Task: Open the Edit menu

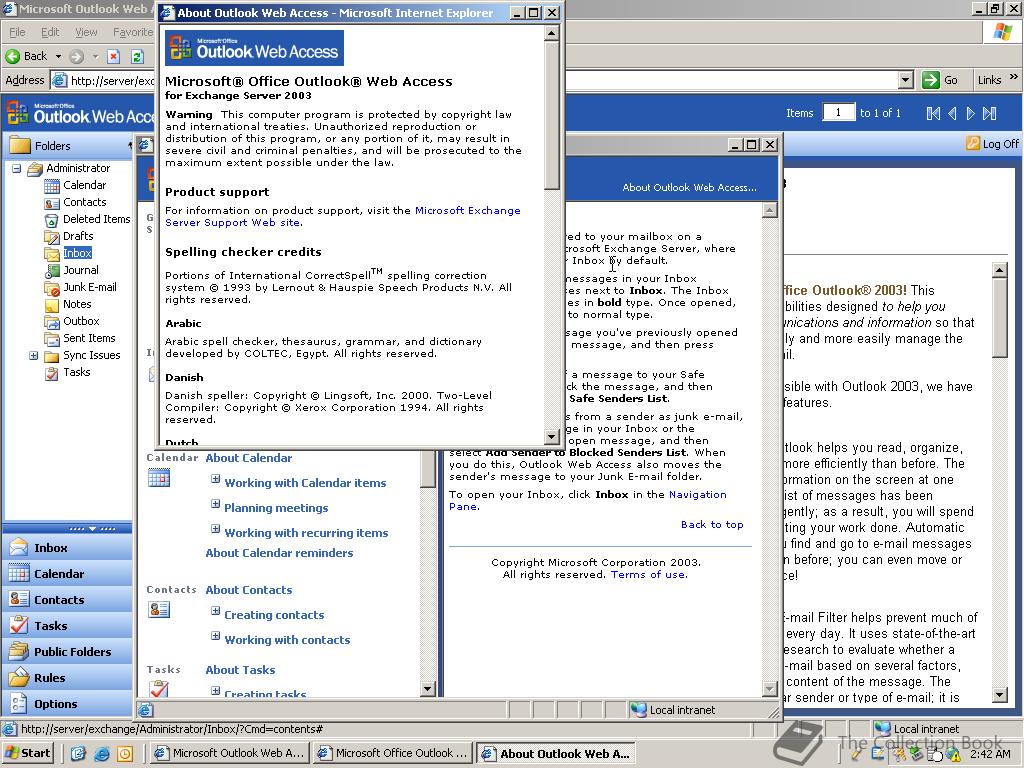Action: 50,32
